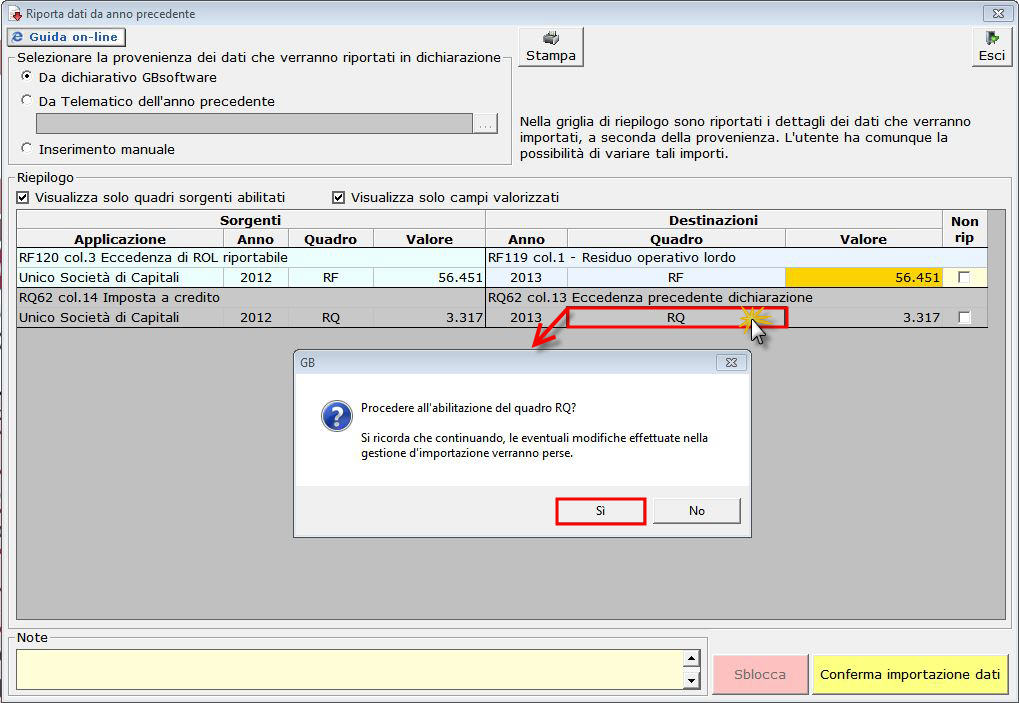Click inside the Note text field
Screen dimensions: 1019x703
(x=348, y=669)
